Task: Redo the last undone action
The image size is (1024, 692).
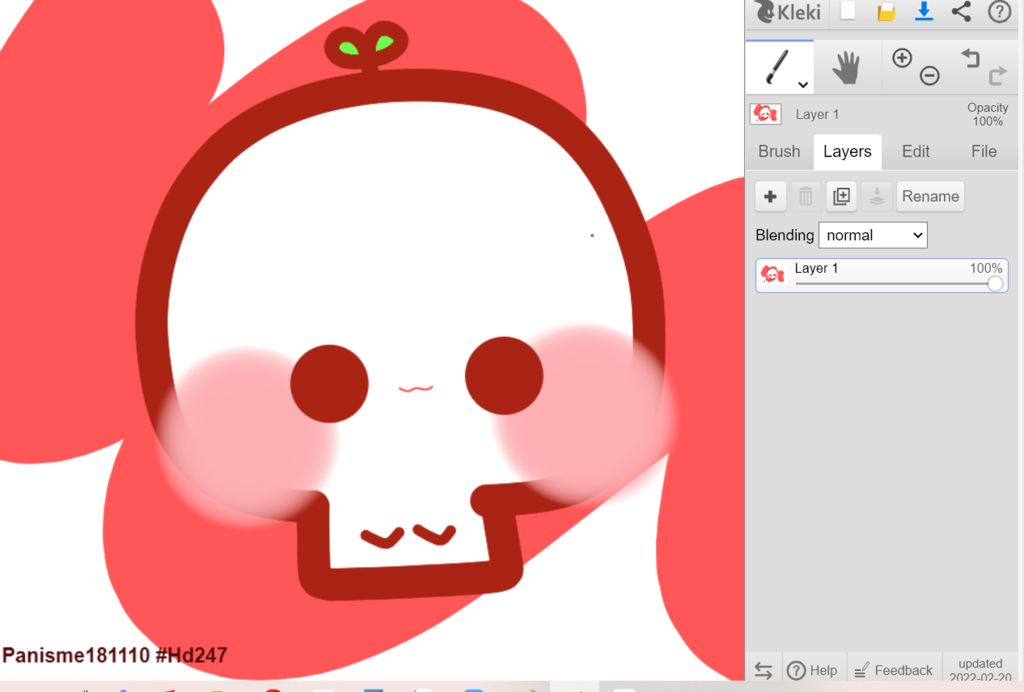Action: (x=997, y=76)
